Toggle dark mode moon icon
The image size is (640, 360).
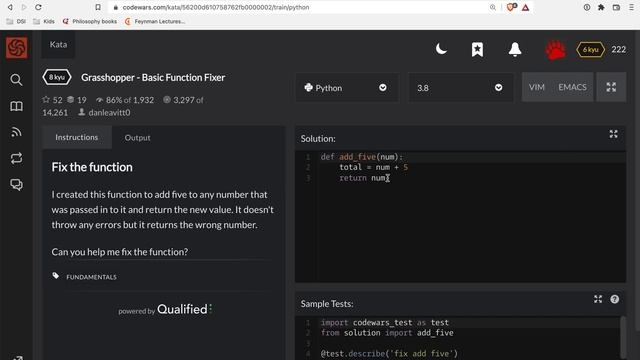tap(441, 49)
